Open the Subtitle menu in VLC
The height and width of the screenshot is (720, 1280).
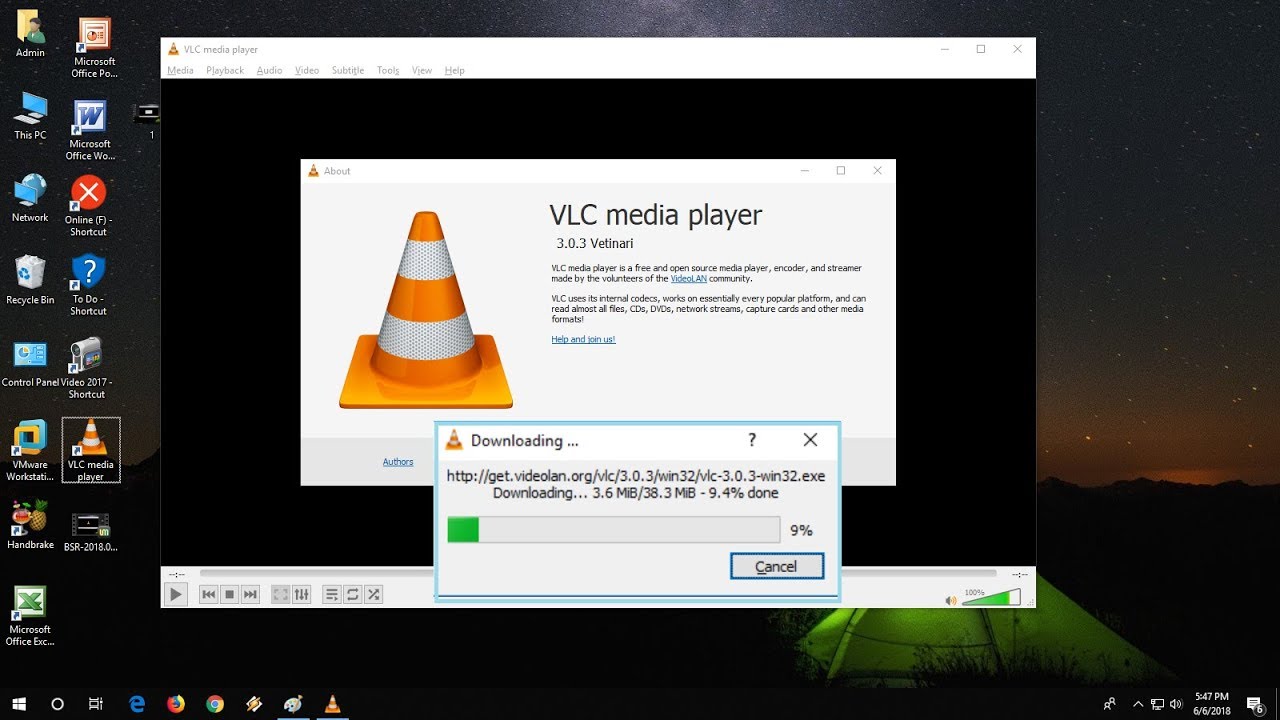tap(348, 70)
